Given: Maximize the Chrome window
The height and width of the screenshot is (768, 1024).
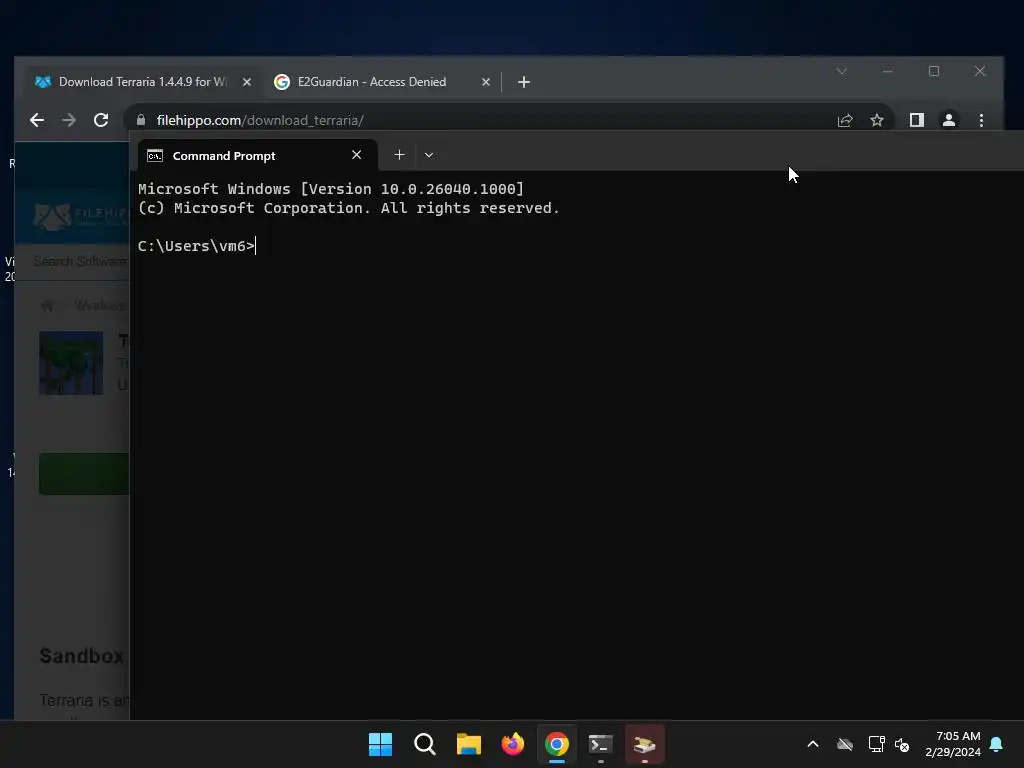Looking at the screenshot, I should pyautogui.click(x=934, y=71).
